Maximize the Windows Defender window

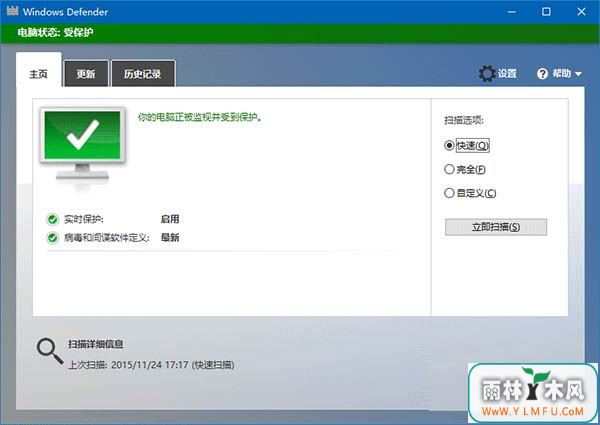pyautogui.click(x=546, y=12)
